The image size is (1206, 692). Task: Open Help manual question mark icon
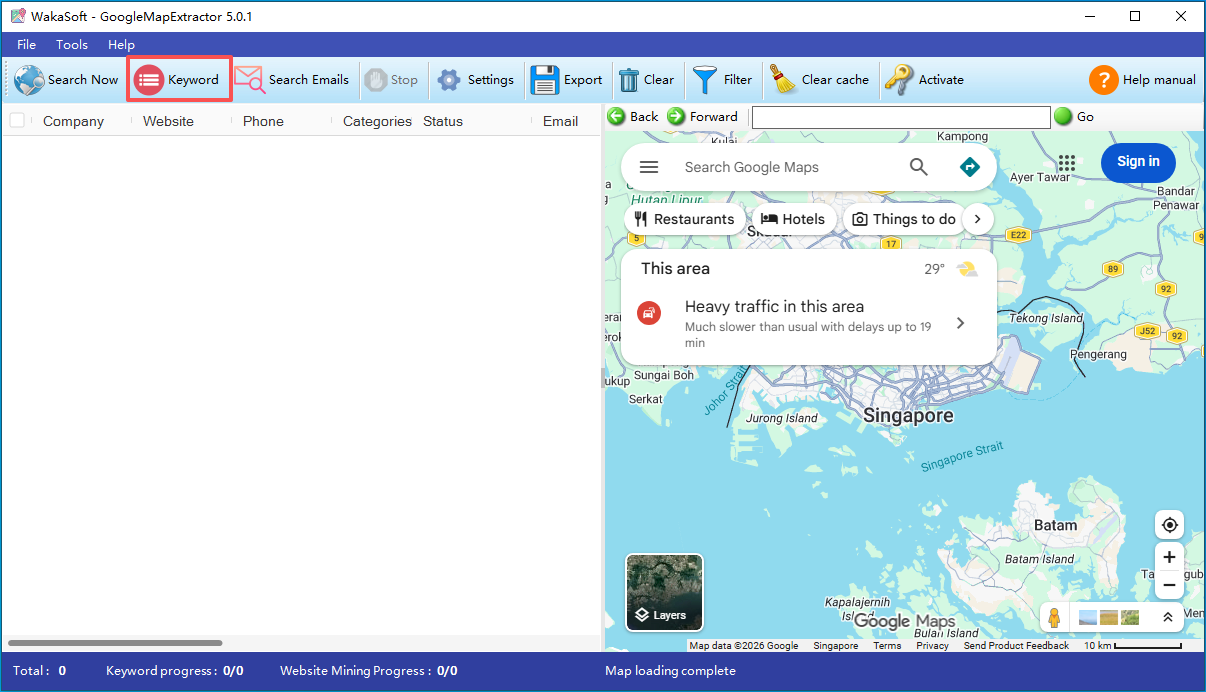coord(1103,80)
